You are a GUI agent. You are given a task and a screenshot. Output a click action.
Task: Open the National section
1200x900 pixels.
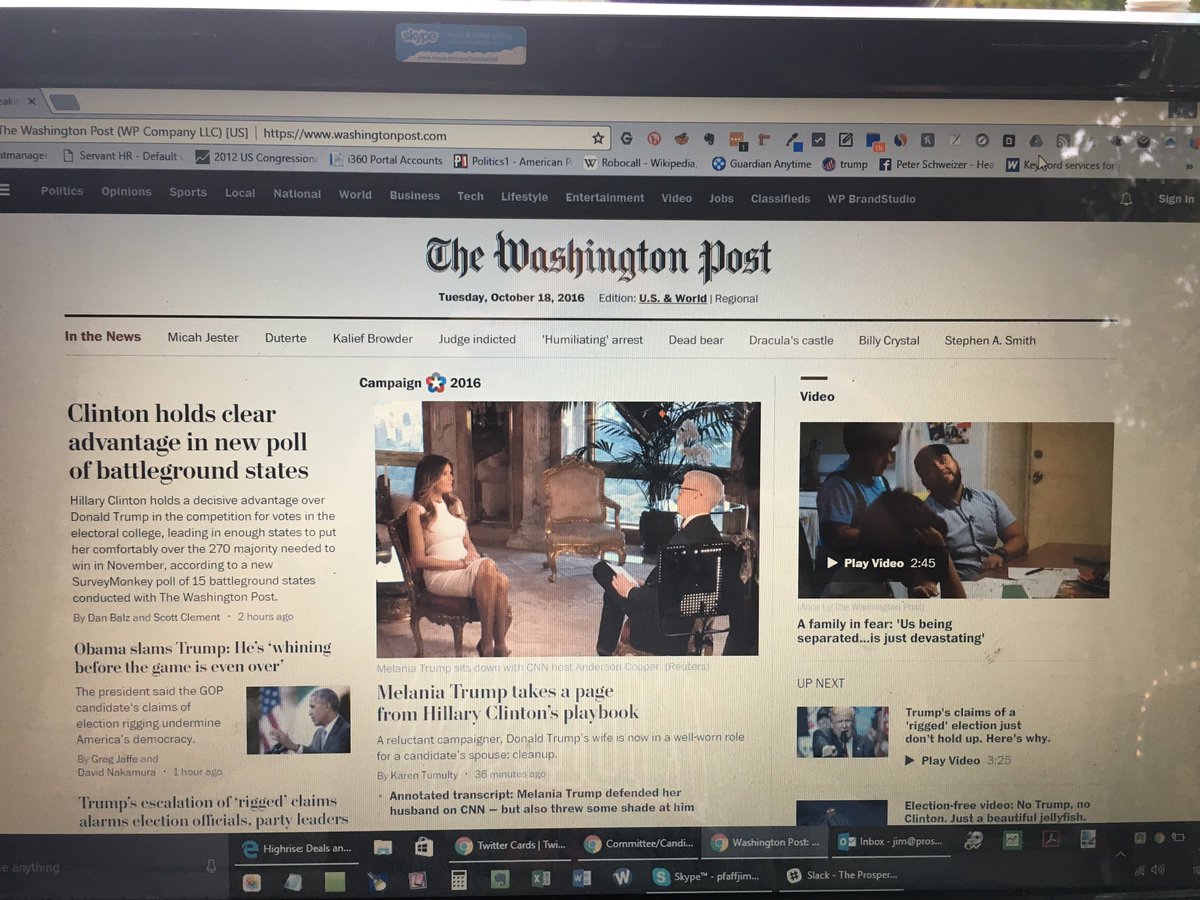[x=297, y=194]
